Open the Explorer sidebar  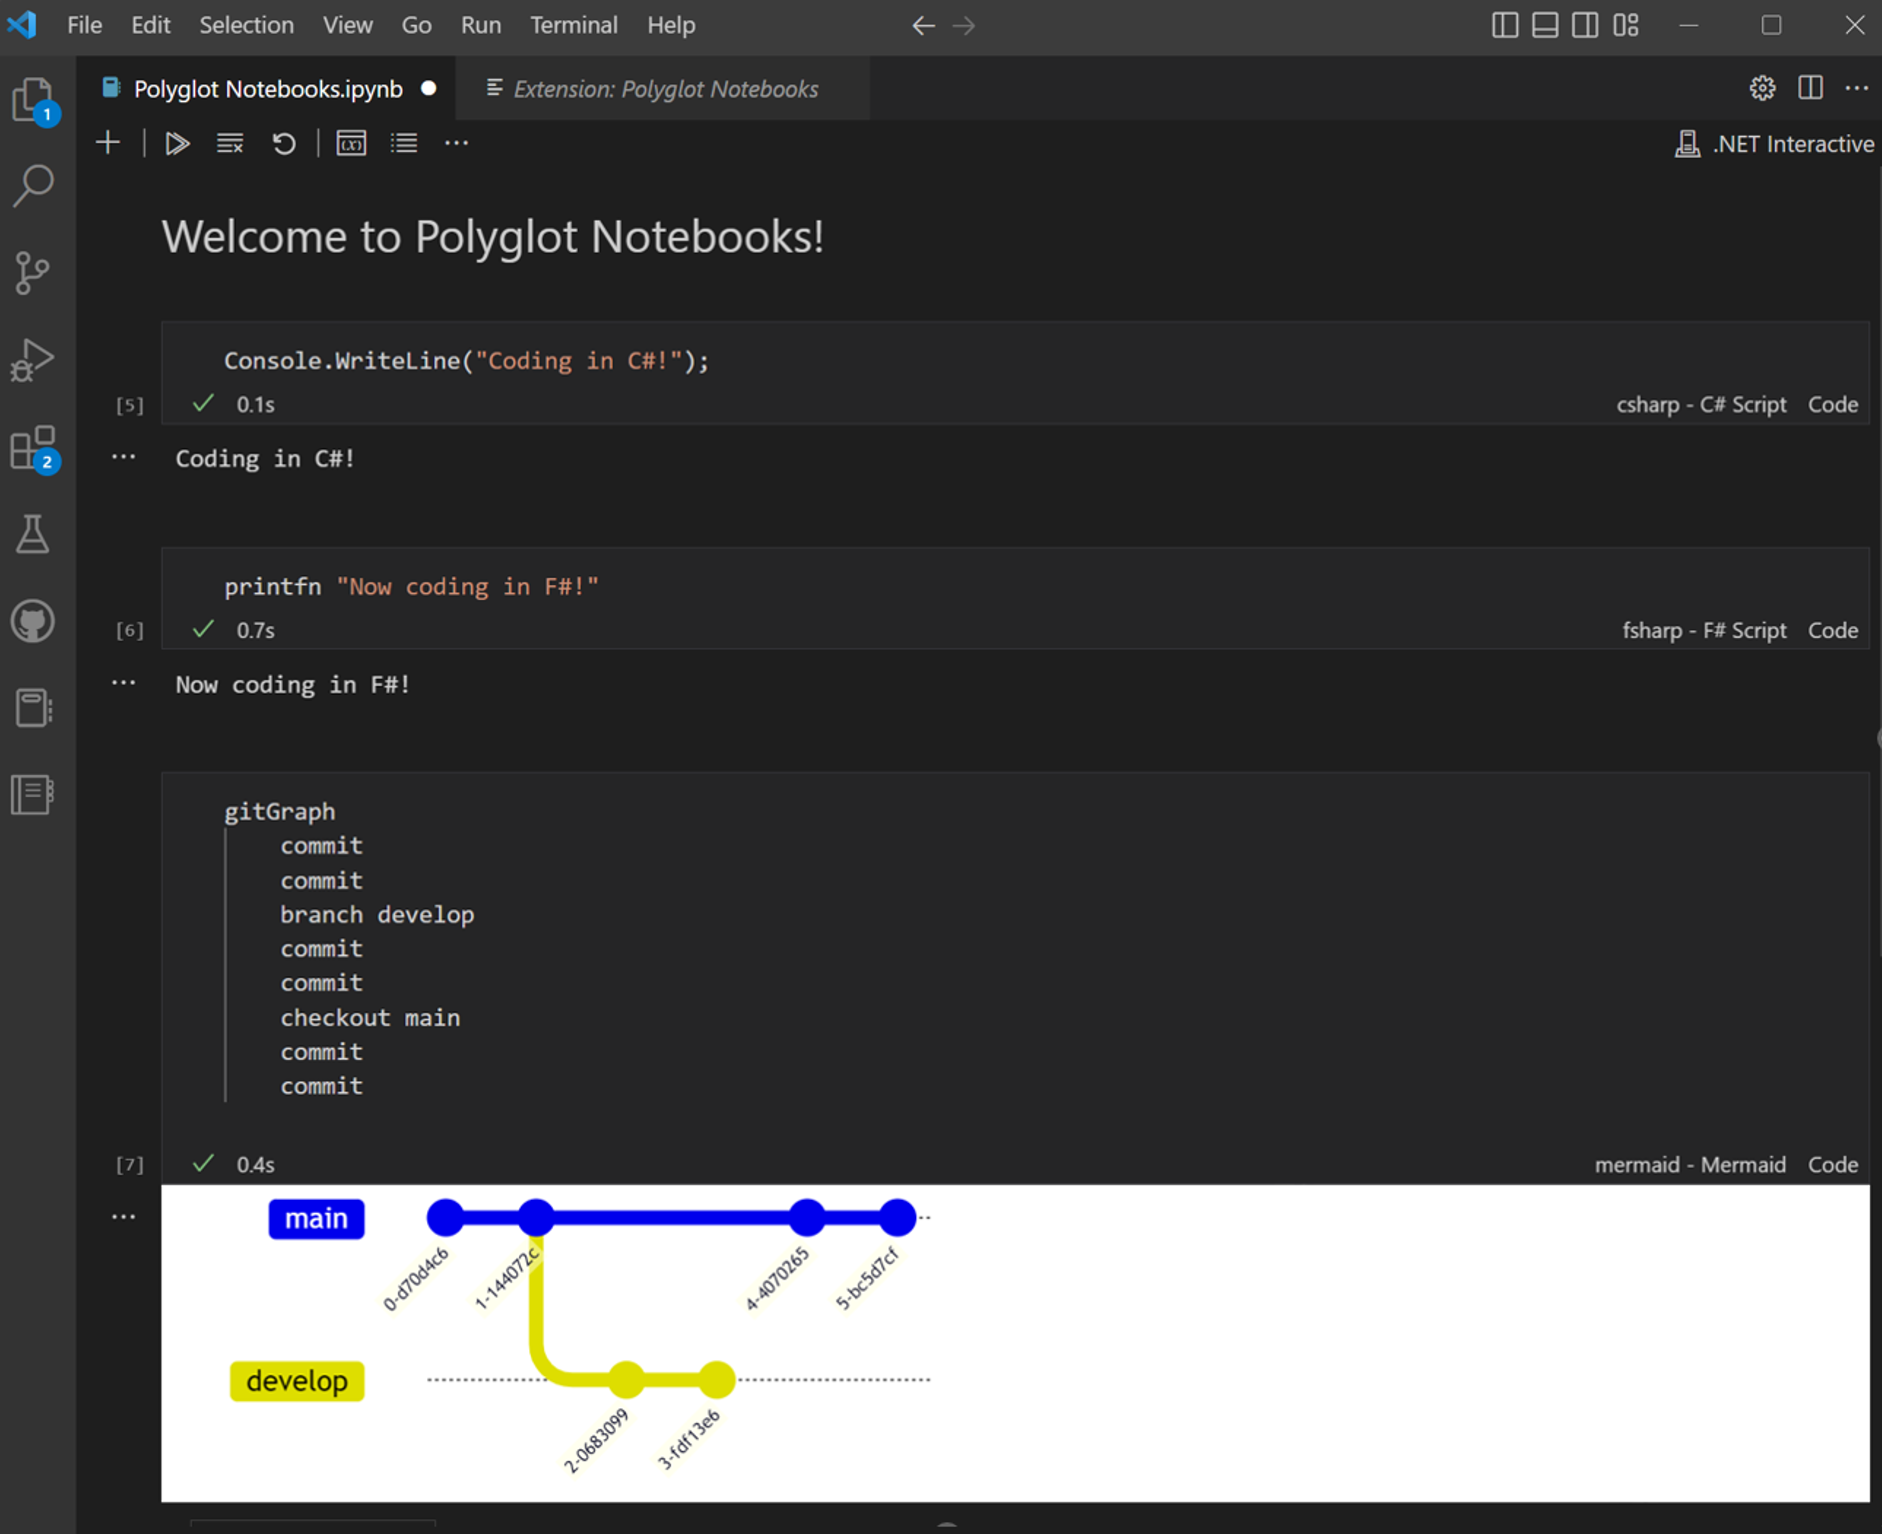click(33, 99)
